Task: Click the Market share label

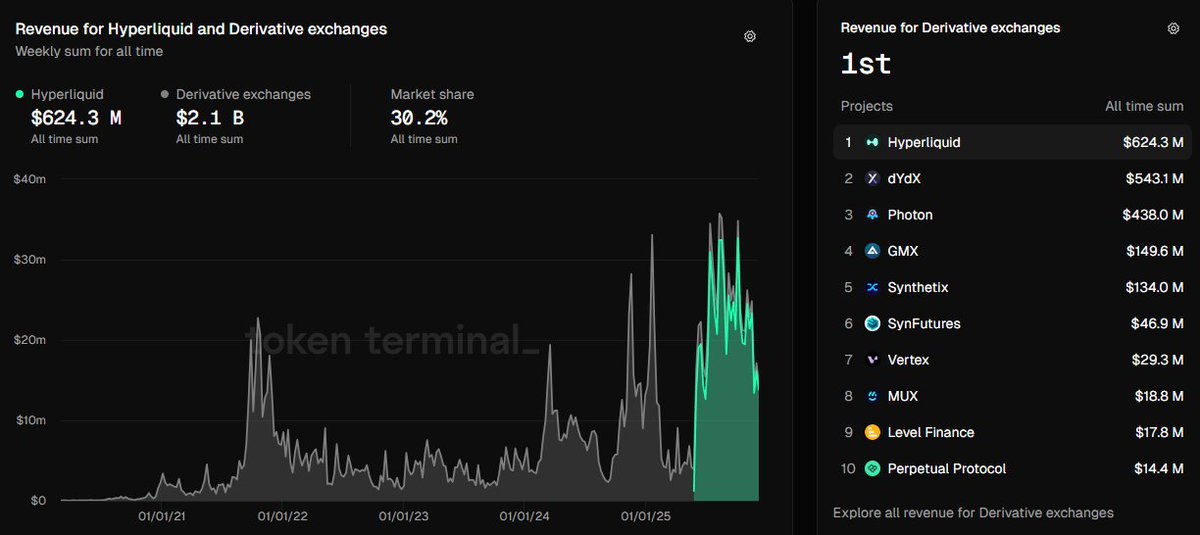Action: 432,94
